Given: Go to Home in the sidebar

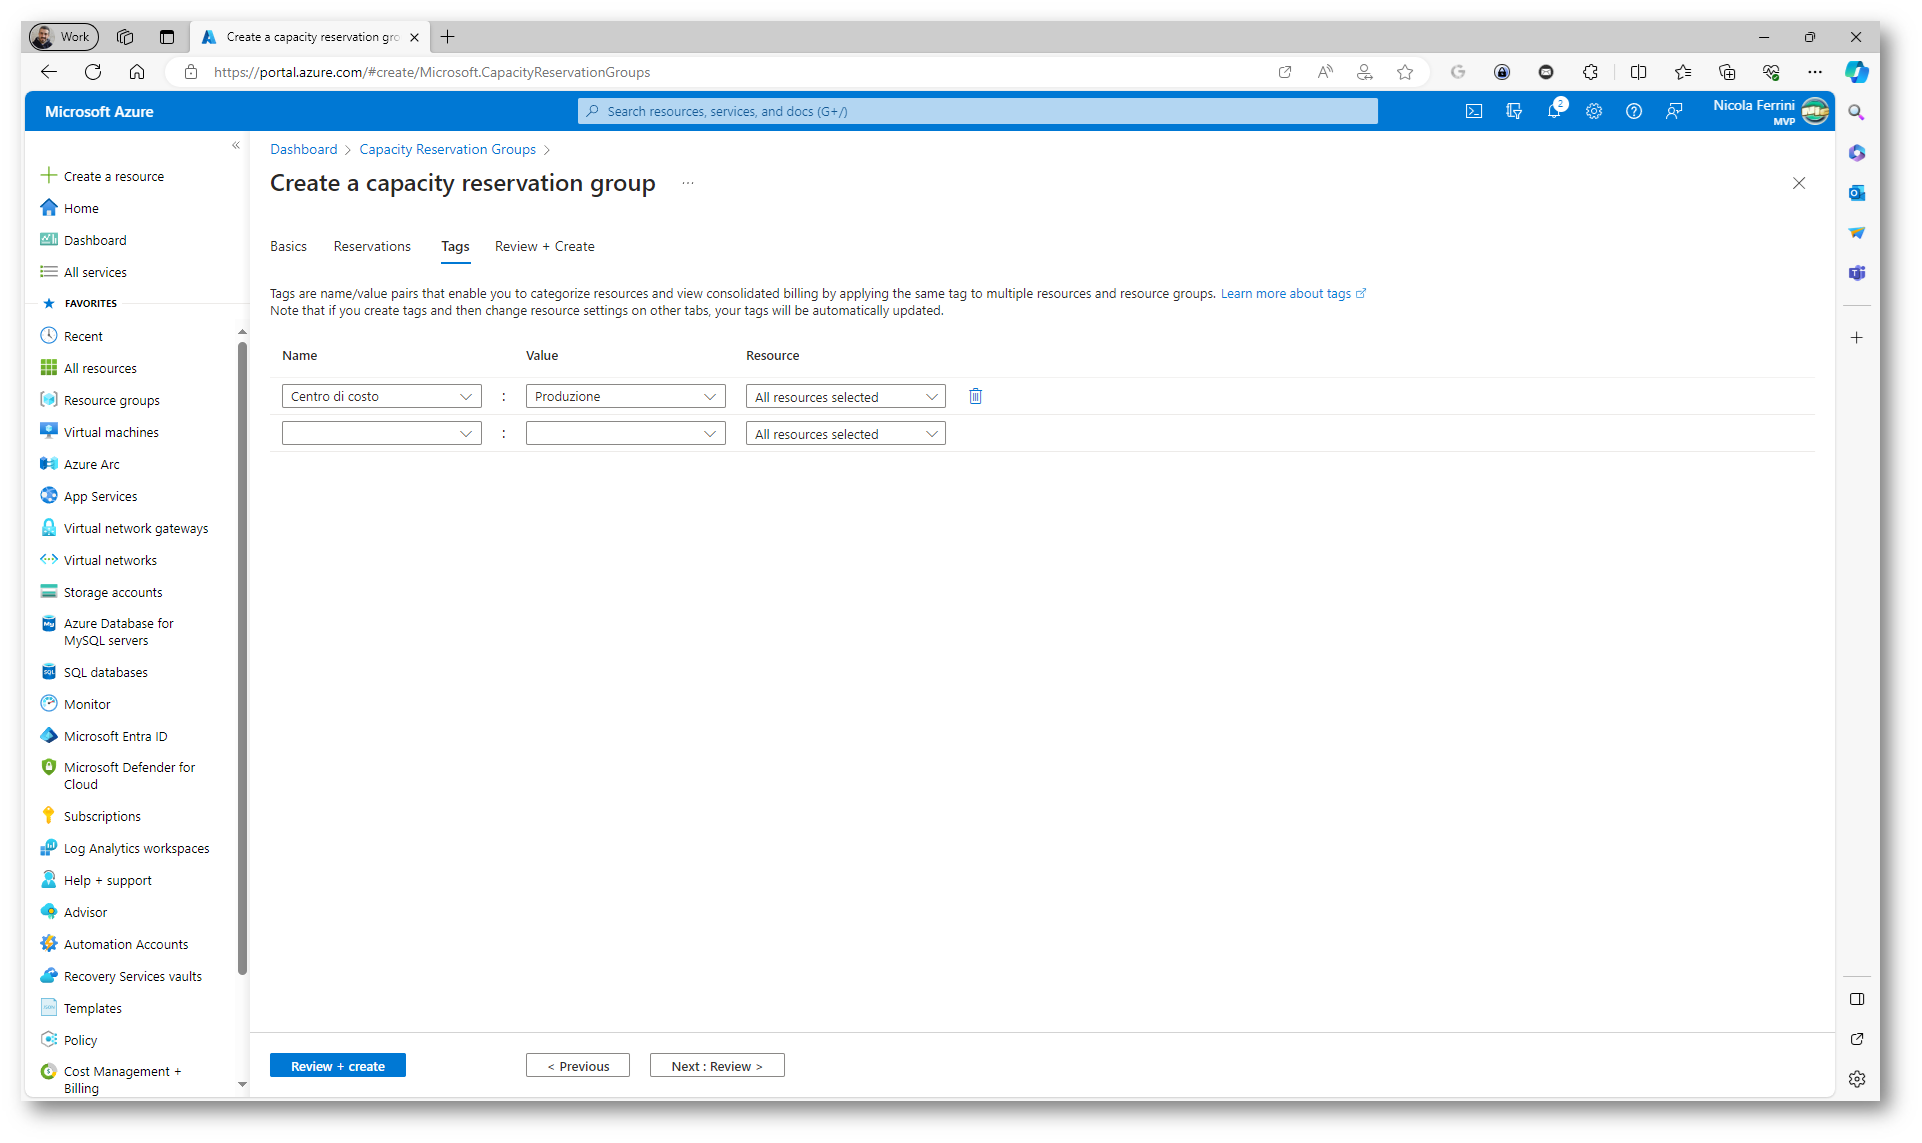Looking at the screenshot, I should (81, 208).
